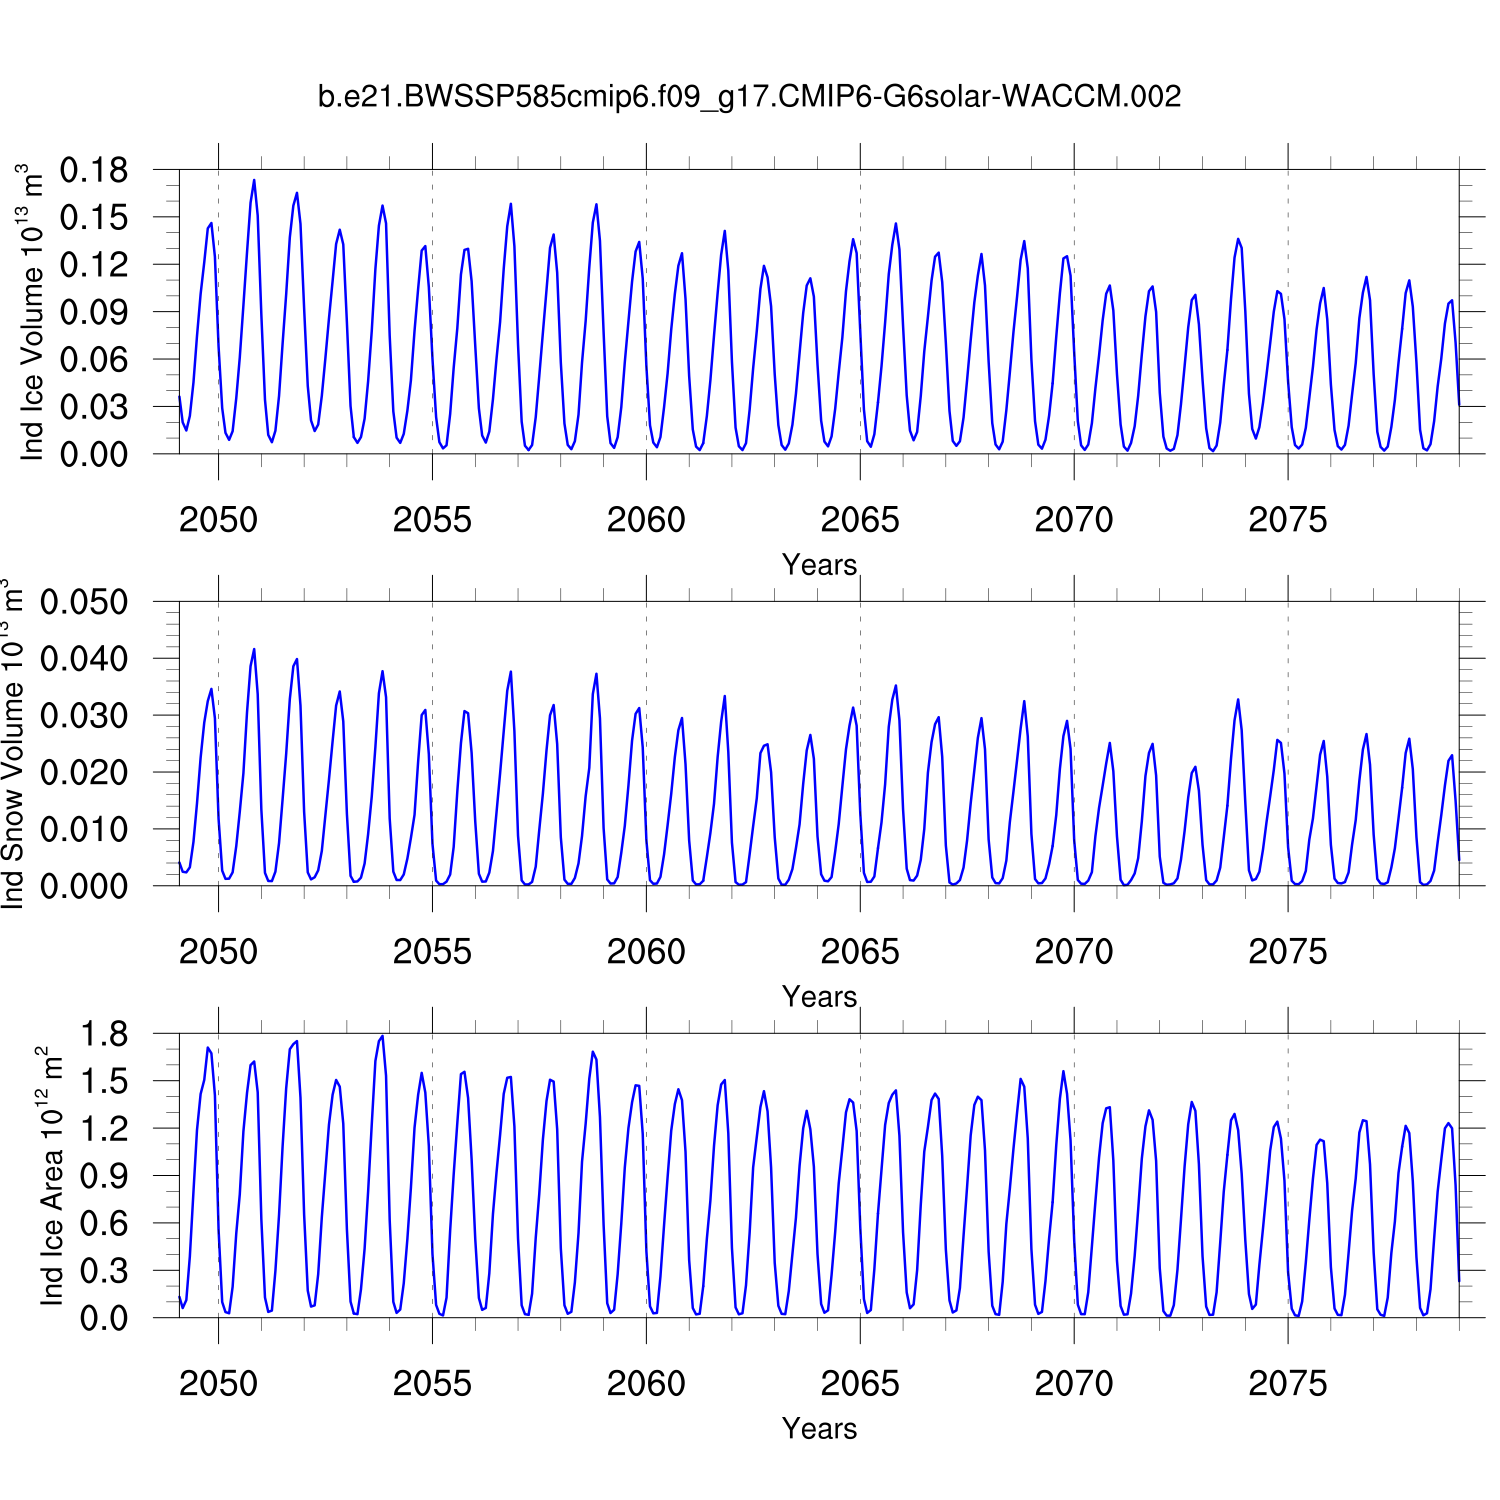Click the 1.8 y-axis value on the ice area plot
This screenshot has width=1500, height=1500.
click(x=104, y=1035)
